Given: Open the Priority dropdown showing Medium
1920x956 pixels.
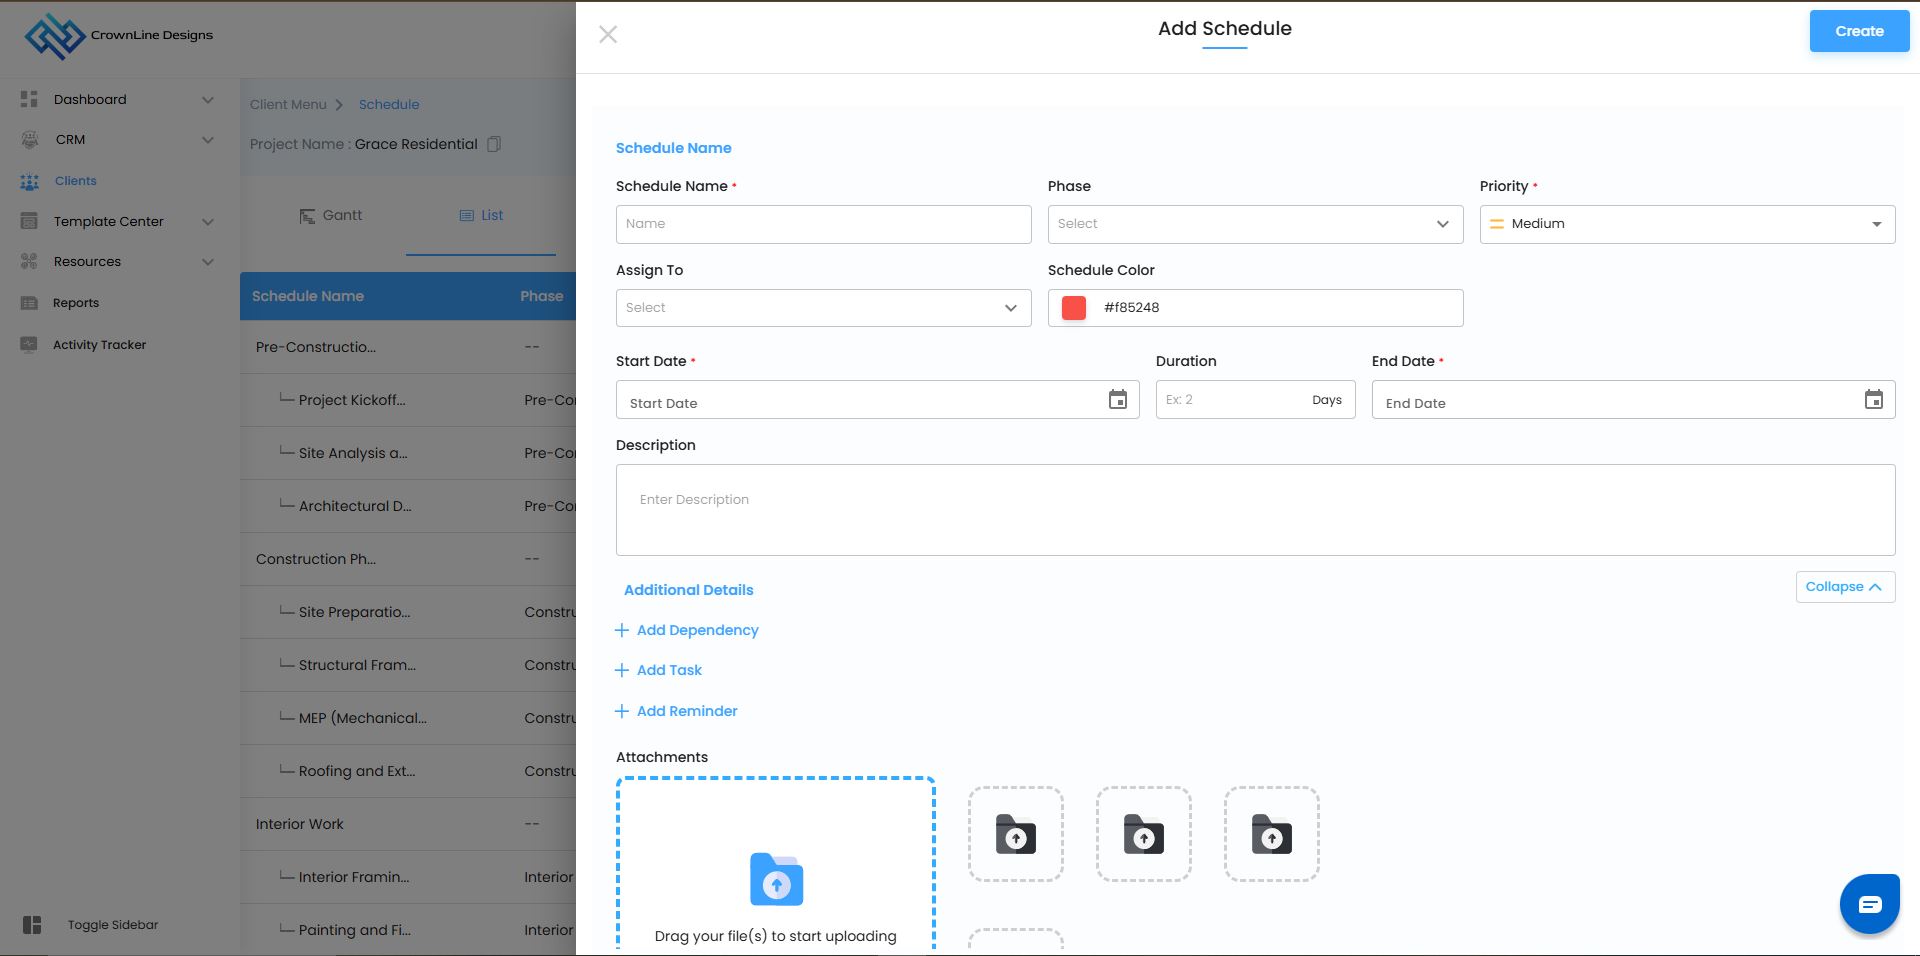Looking at the screenshot, I should pyautogui.click(x=1686, y=224).
